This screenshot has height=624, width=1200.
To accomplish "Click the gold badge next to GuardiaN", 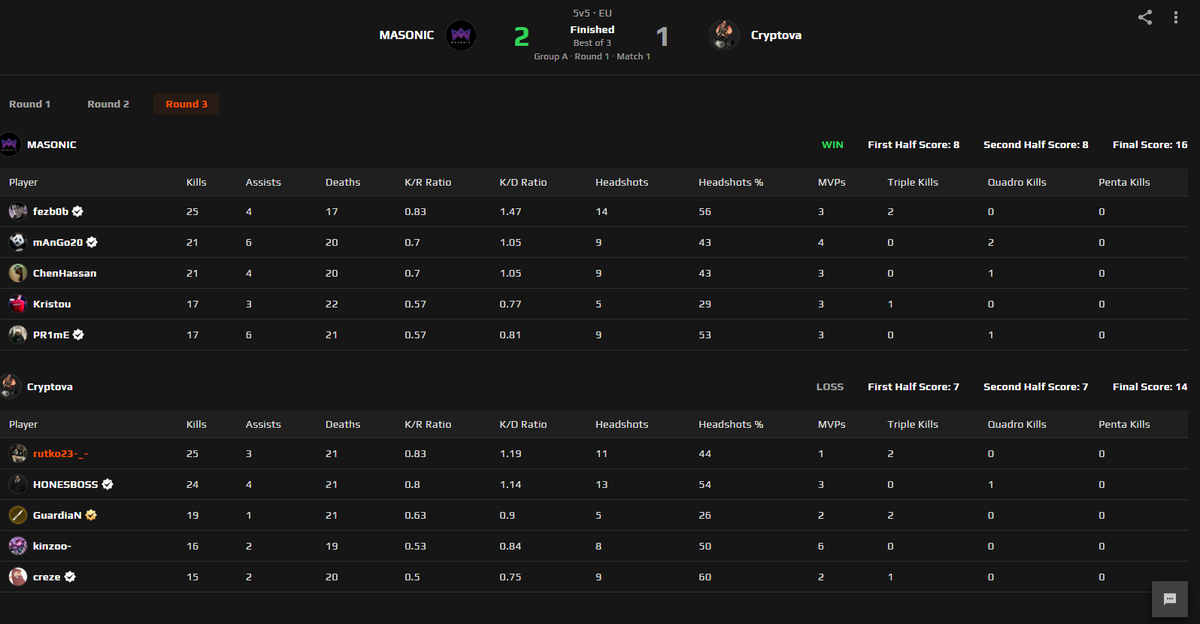I will coord(91,515).
